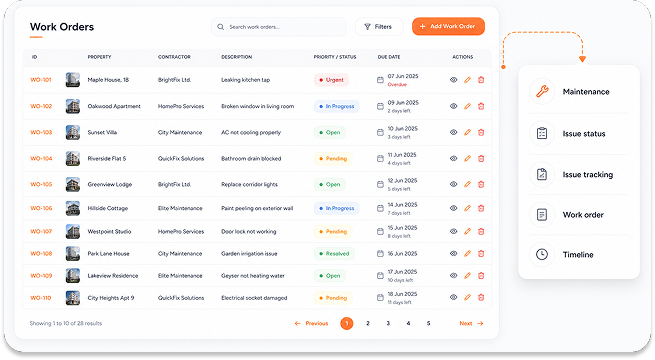Select page 2 in pagination
655x360 pixels.
(x=368, y=323)
